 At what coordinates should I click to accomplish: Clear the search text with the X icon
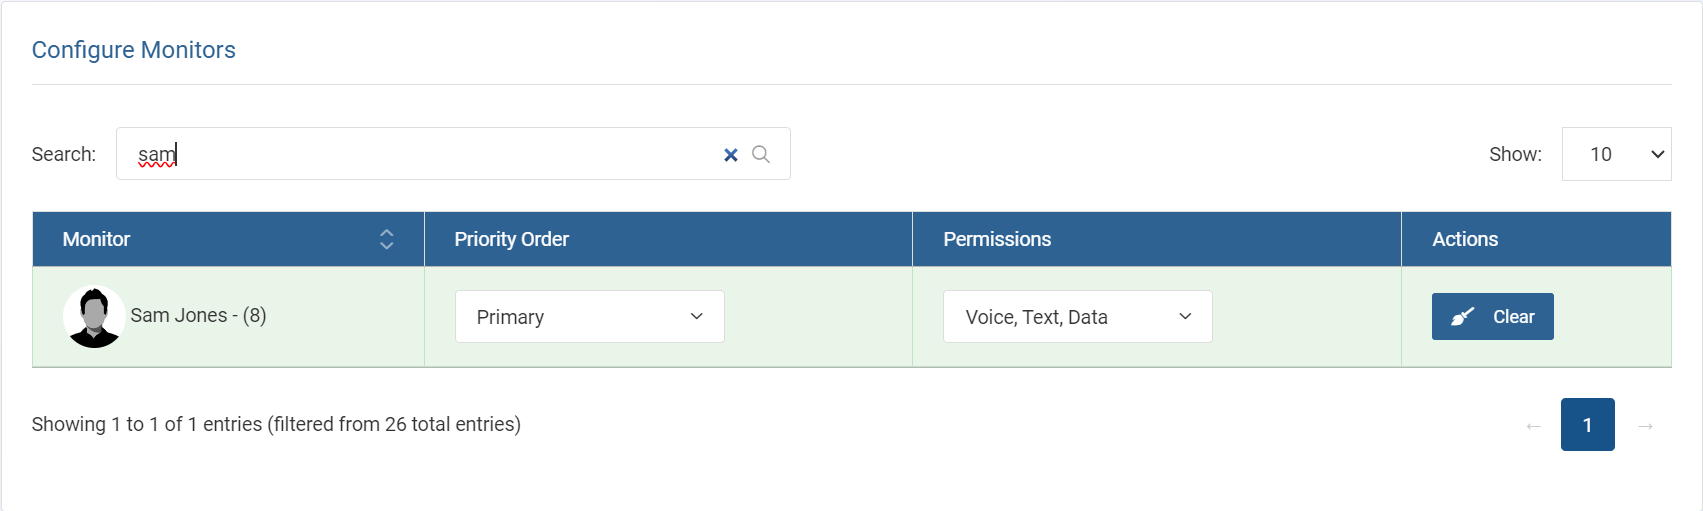click(x=731, y=155)
